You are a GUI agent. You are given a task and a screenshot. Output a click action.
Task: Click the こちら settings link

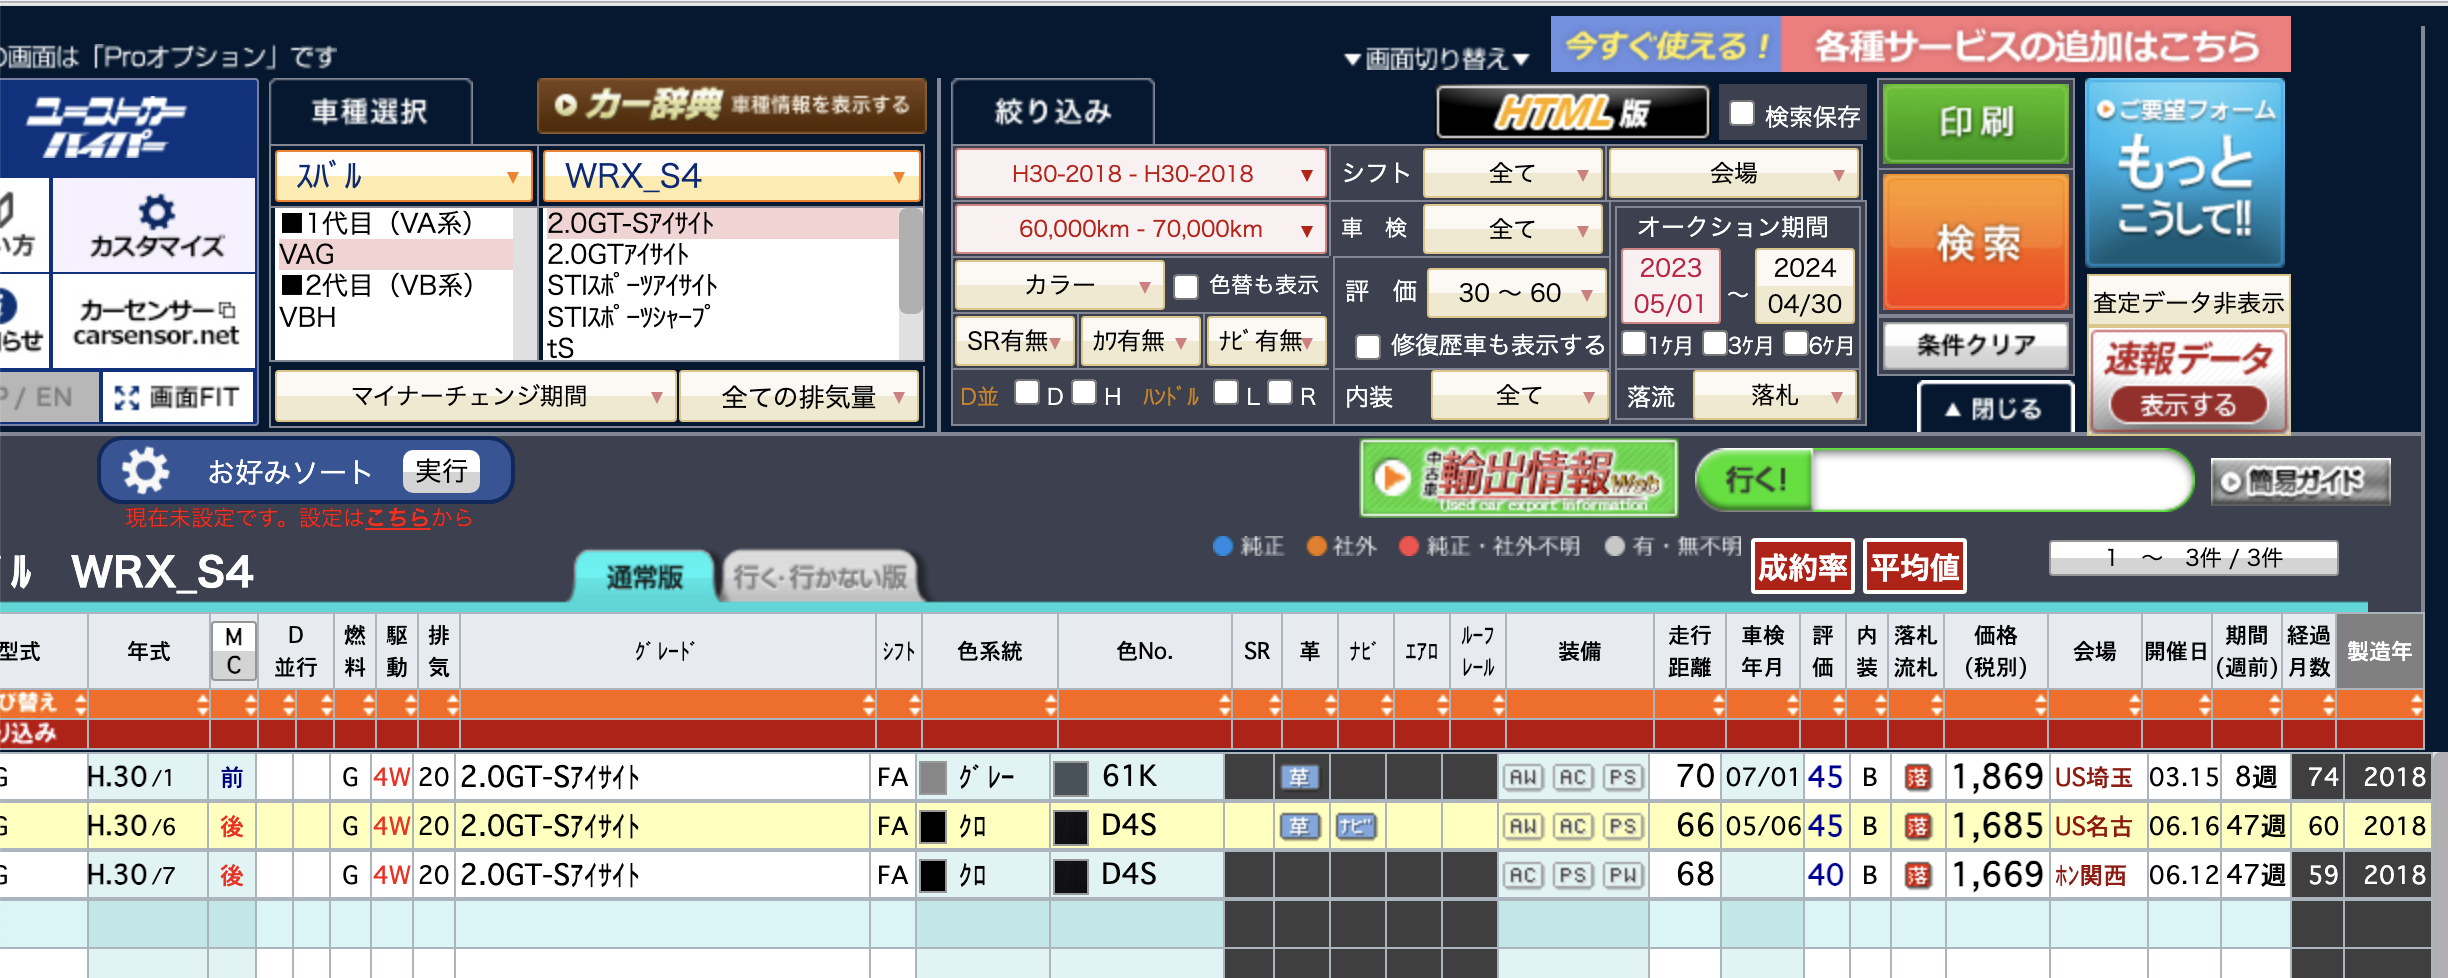point(397,517)
